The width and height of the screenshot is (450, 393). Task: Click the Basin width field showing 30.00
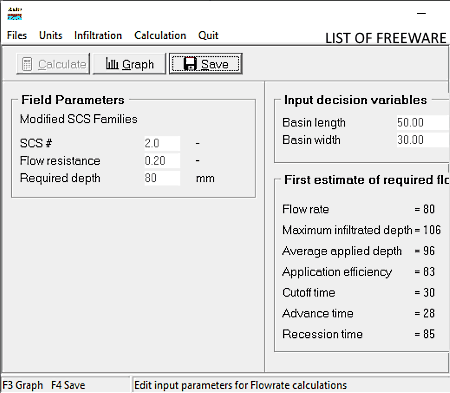pyautogui.click(x=423, y=140)
